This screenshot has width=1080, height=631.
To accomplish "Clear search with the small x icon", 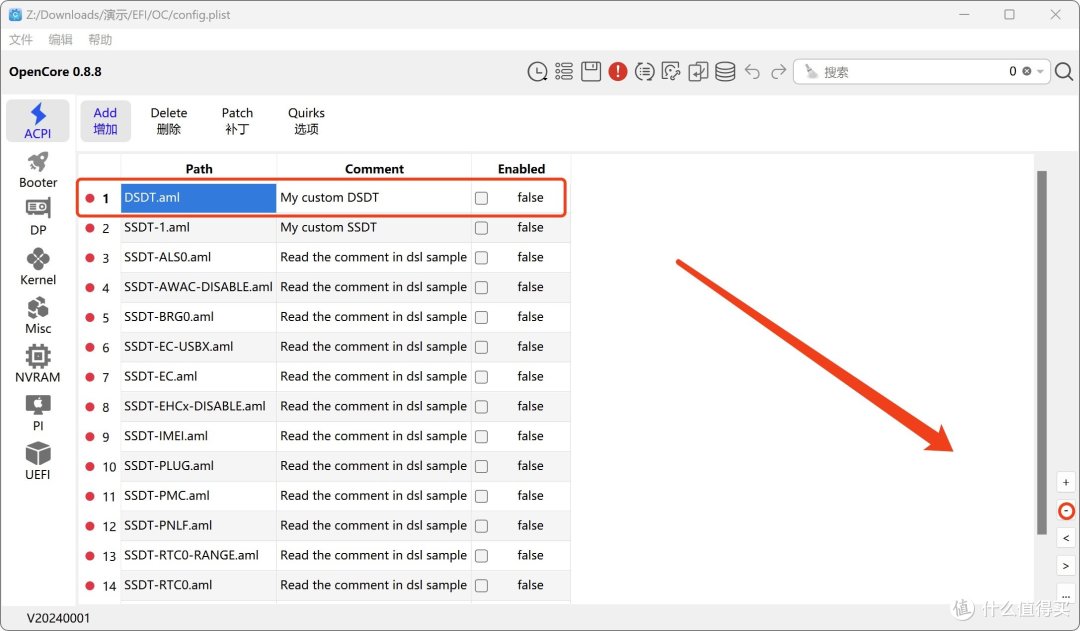I will click(x=1026, y=72).
